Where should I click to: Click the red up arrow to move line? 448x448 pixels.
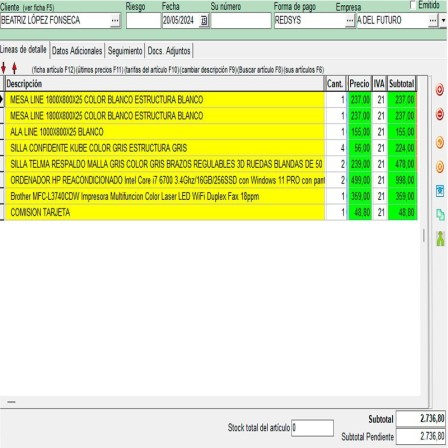point(14,68)
